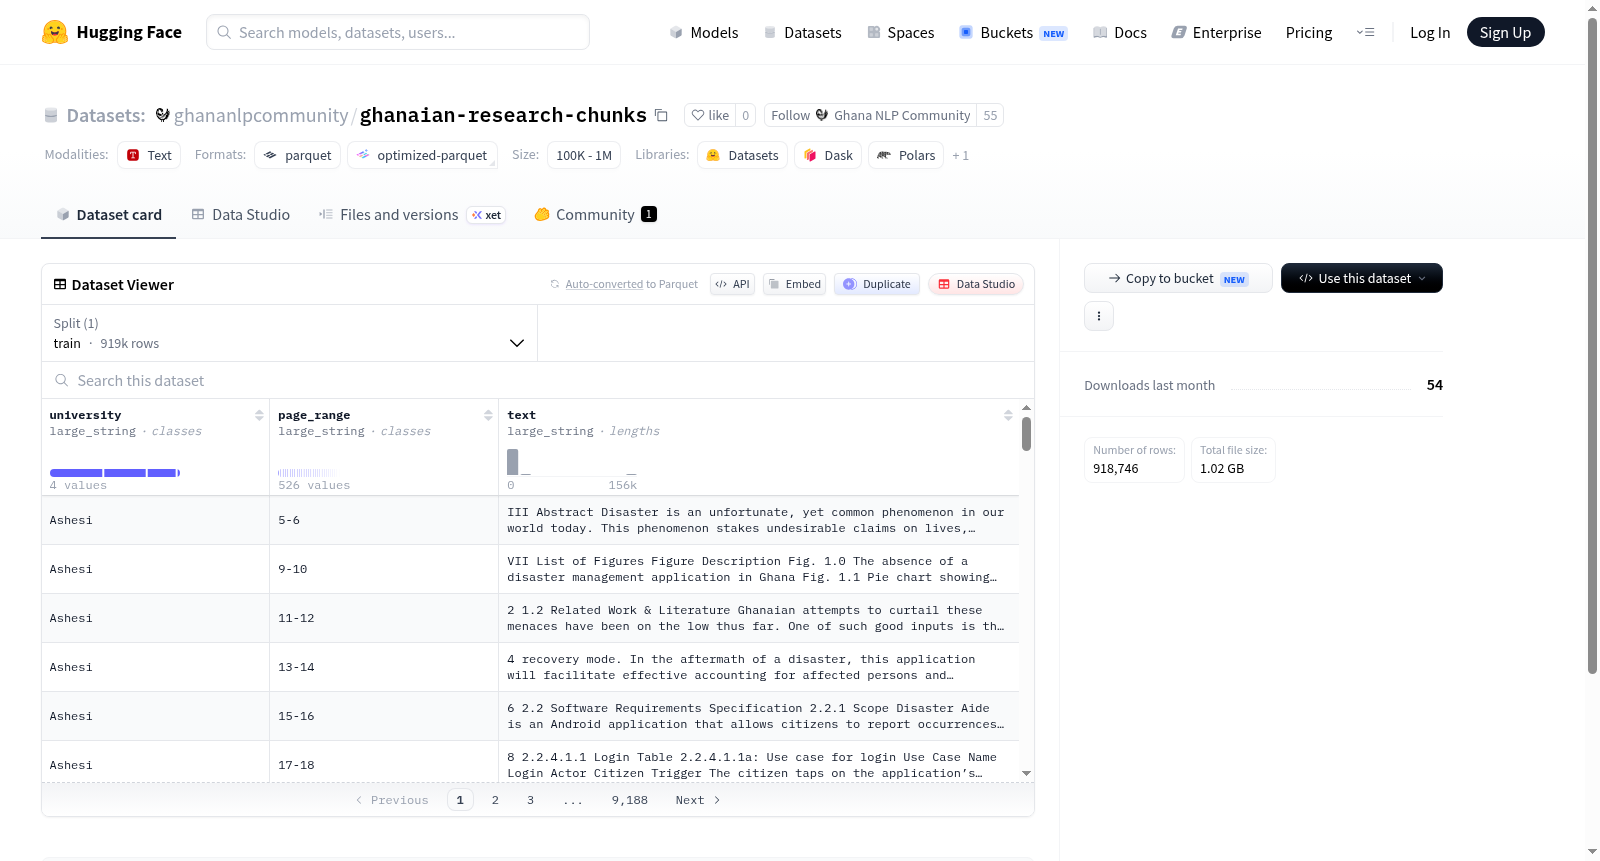
Task: Switch to the Data Studio tab
Action: tap(241, 214)
